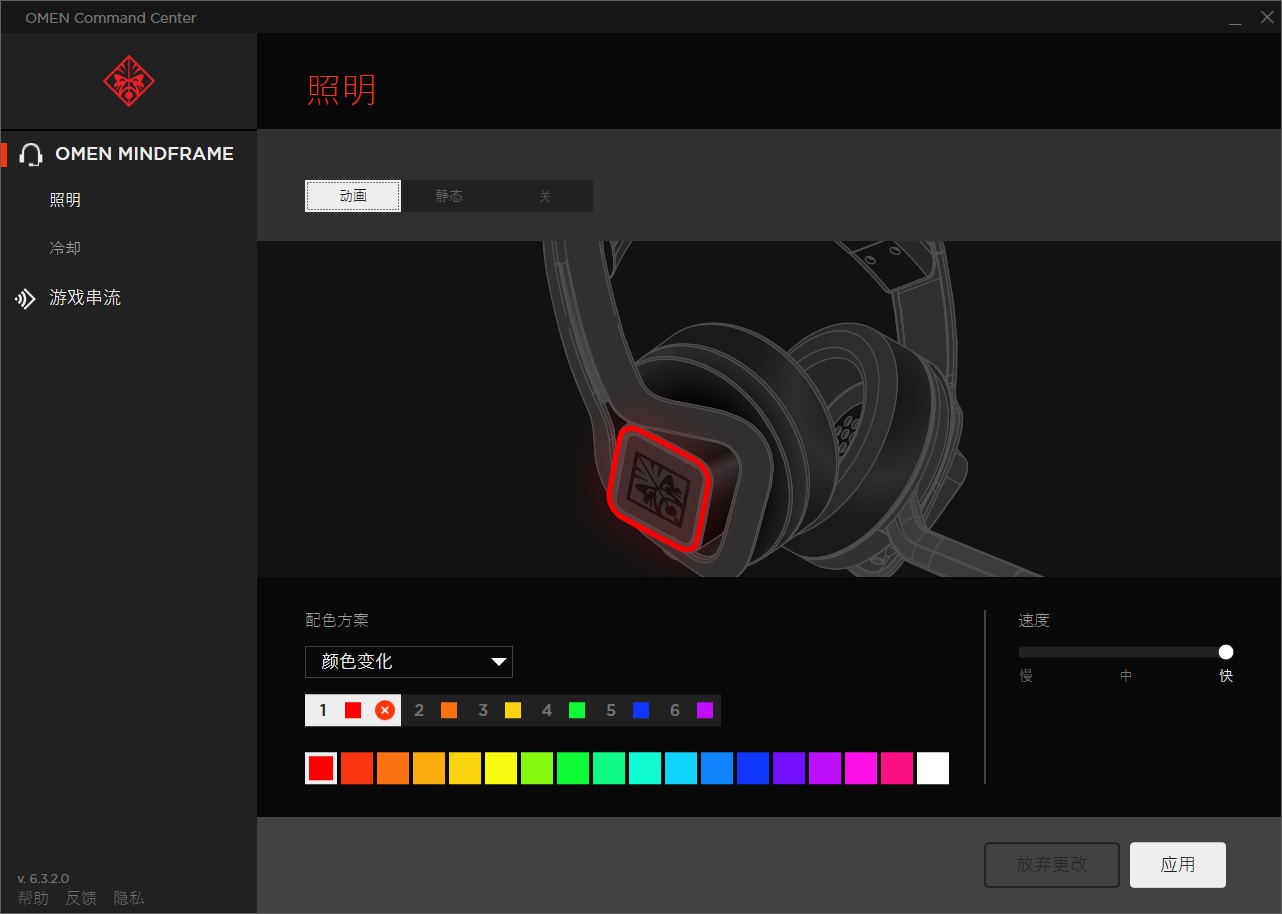Remove color slot 1 with the red X
Image resolution: width=1282 pixels, height=914 pixels.
click(385, 710)
